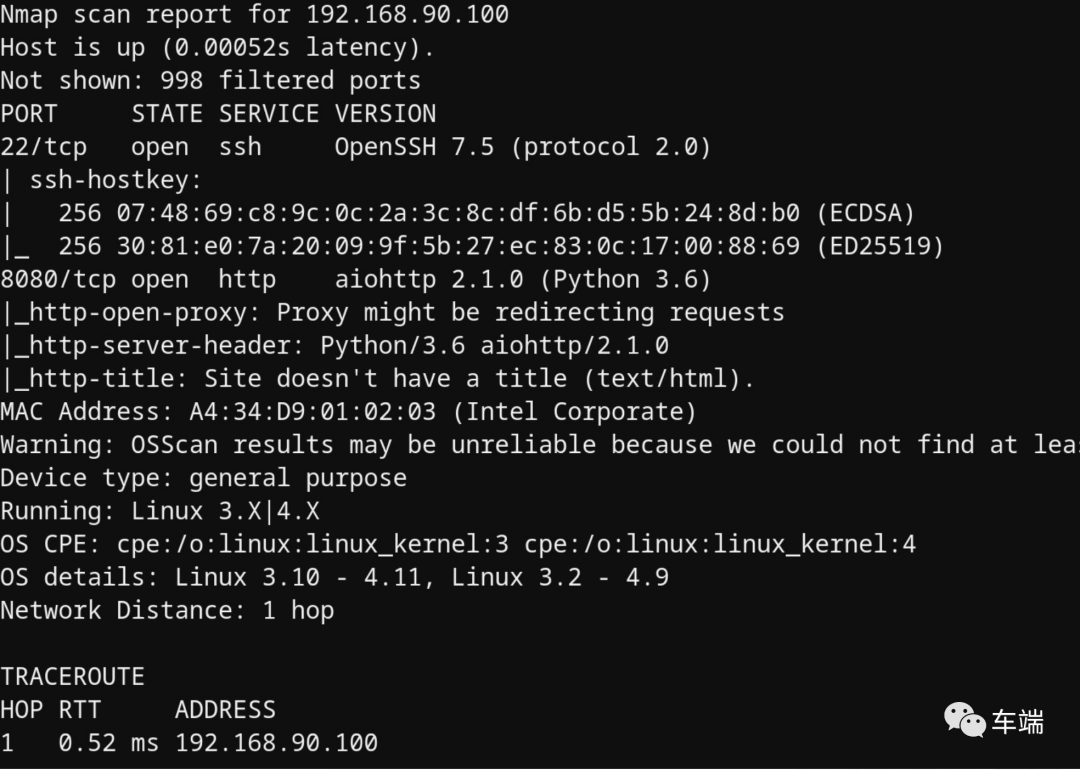Click the 车端 watermark text
Image resolution: width=1080 pixels, height=770 pixels.
(1018, 721)
